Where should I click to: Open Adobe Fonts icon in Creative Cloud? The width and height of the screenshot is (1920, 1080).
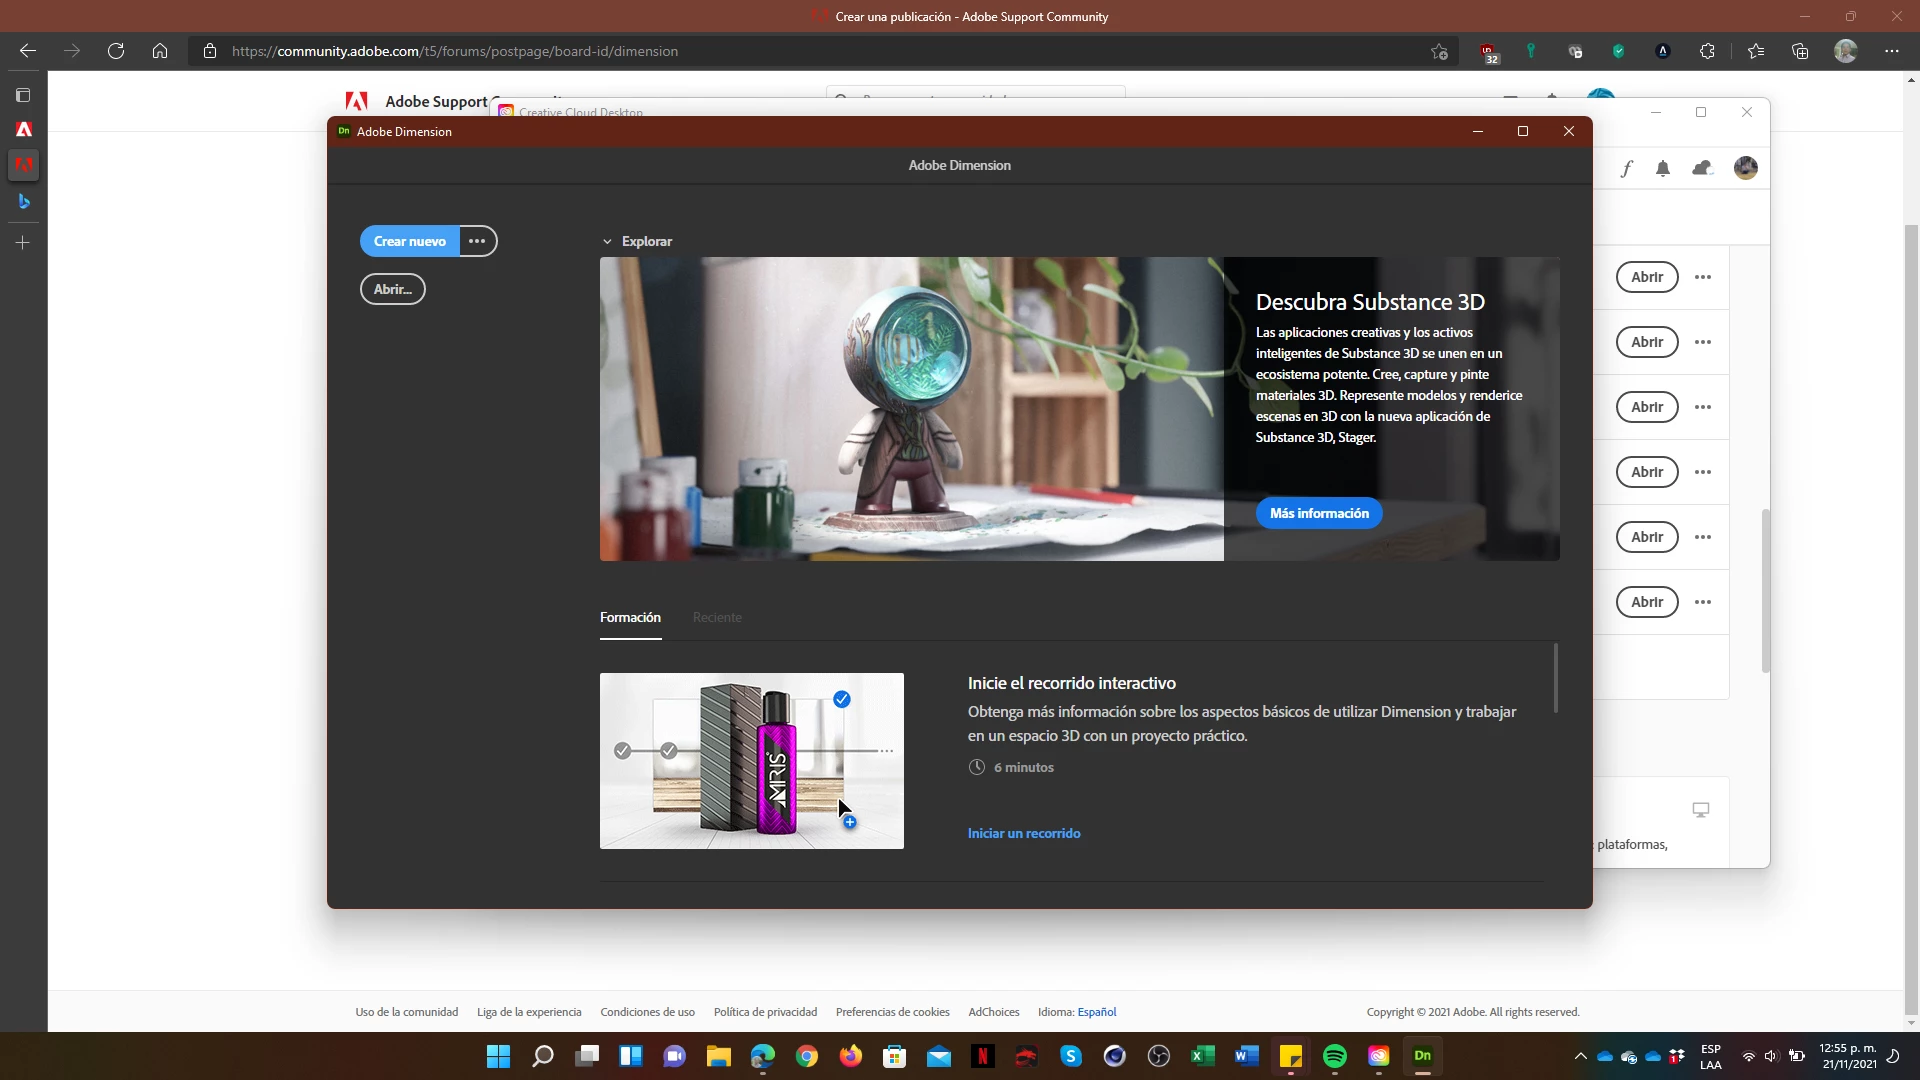coord(1627,168)
